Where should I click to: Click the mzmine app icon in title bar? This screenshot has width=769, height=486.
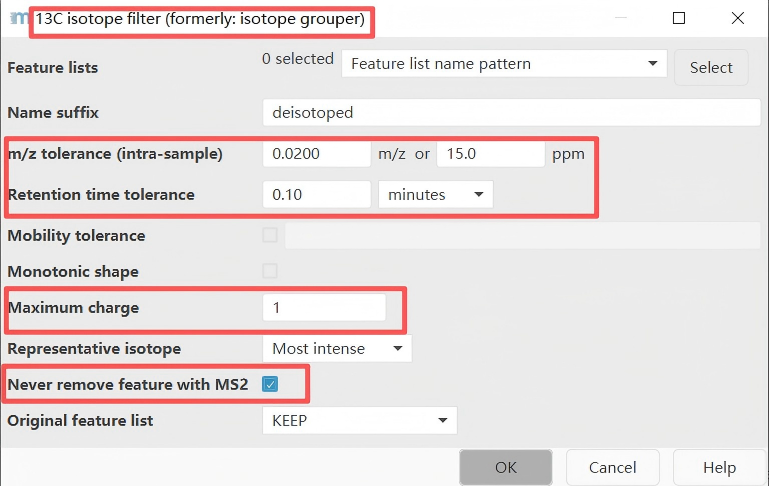20,18
